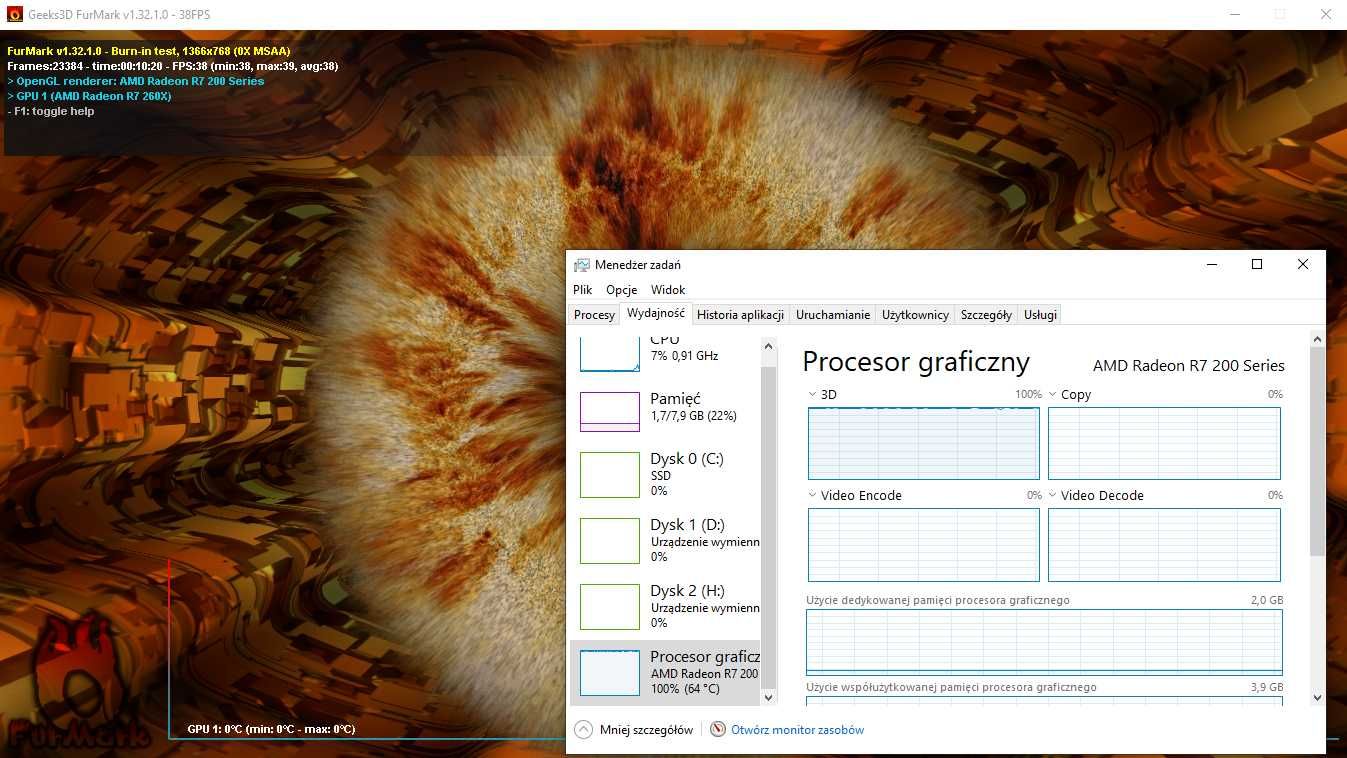The width and height of the screenshot is (1347, 758).
Task: Open the 3D engine dropdown
Action: click(812, 394)
